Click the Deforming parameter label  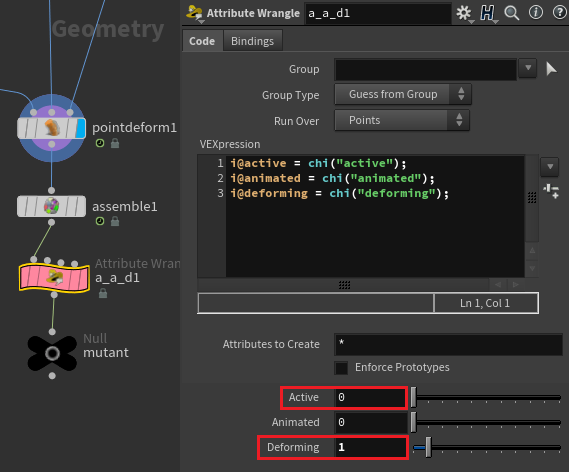coord(293,447)
